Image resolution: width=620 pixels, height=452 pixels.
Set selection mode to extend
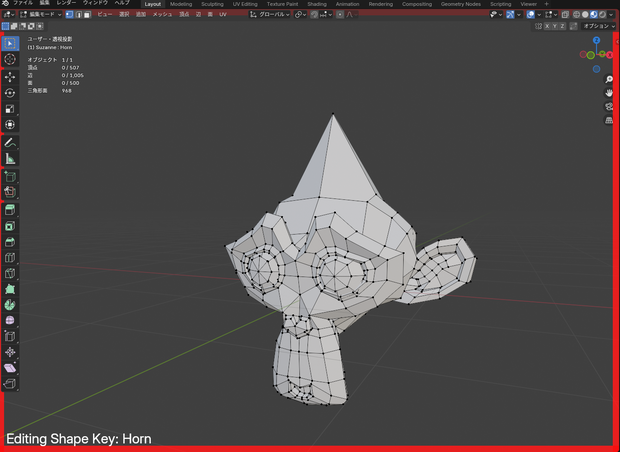[x=14, y=26]
